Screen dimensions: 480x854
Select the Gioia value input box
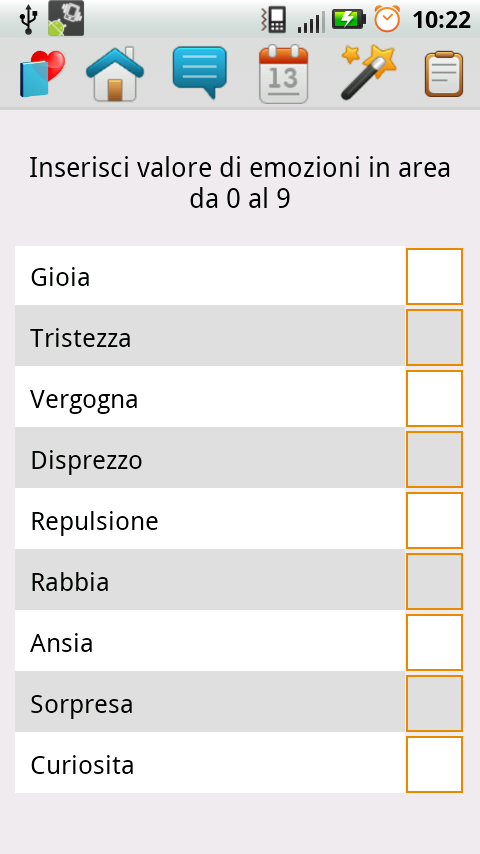pyautogui.click(x=434, y=276)
